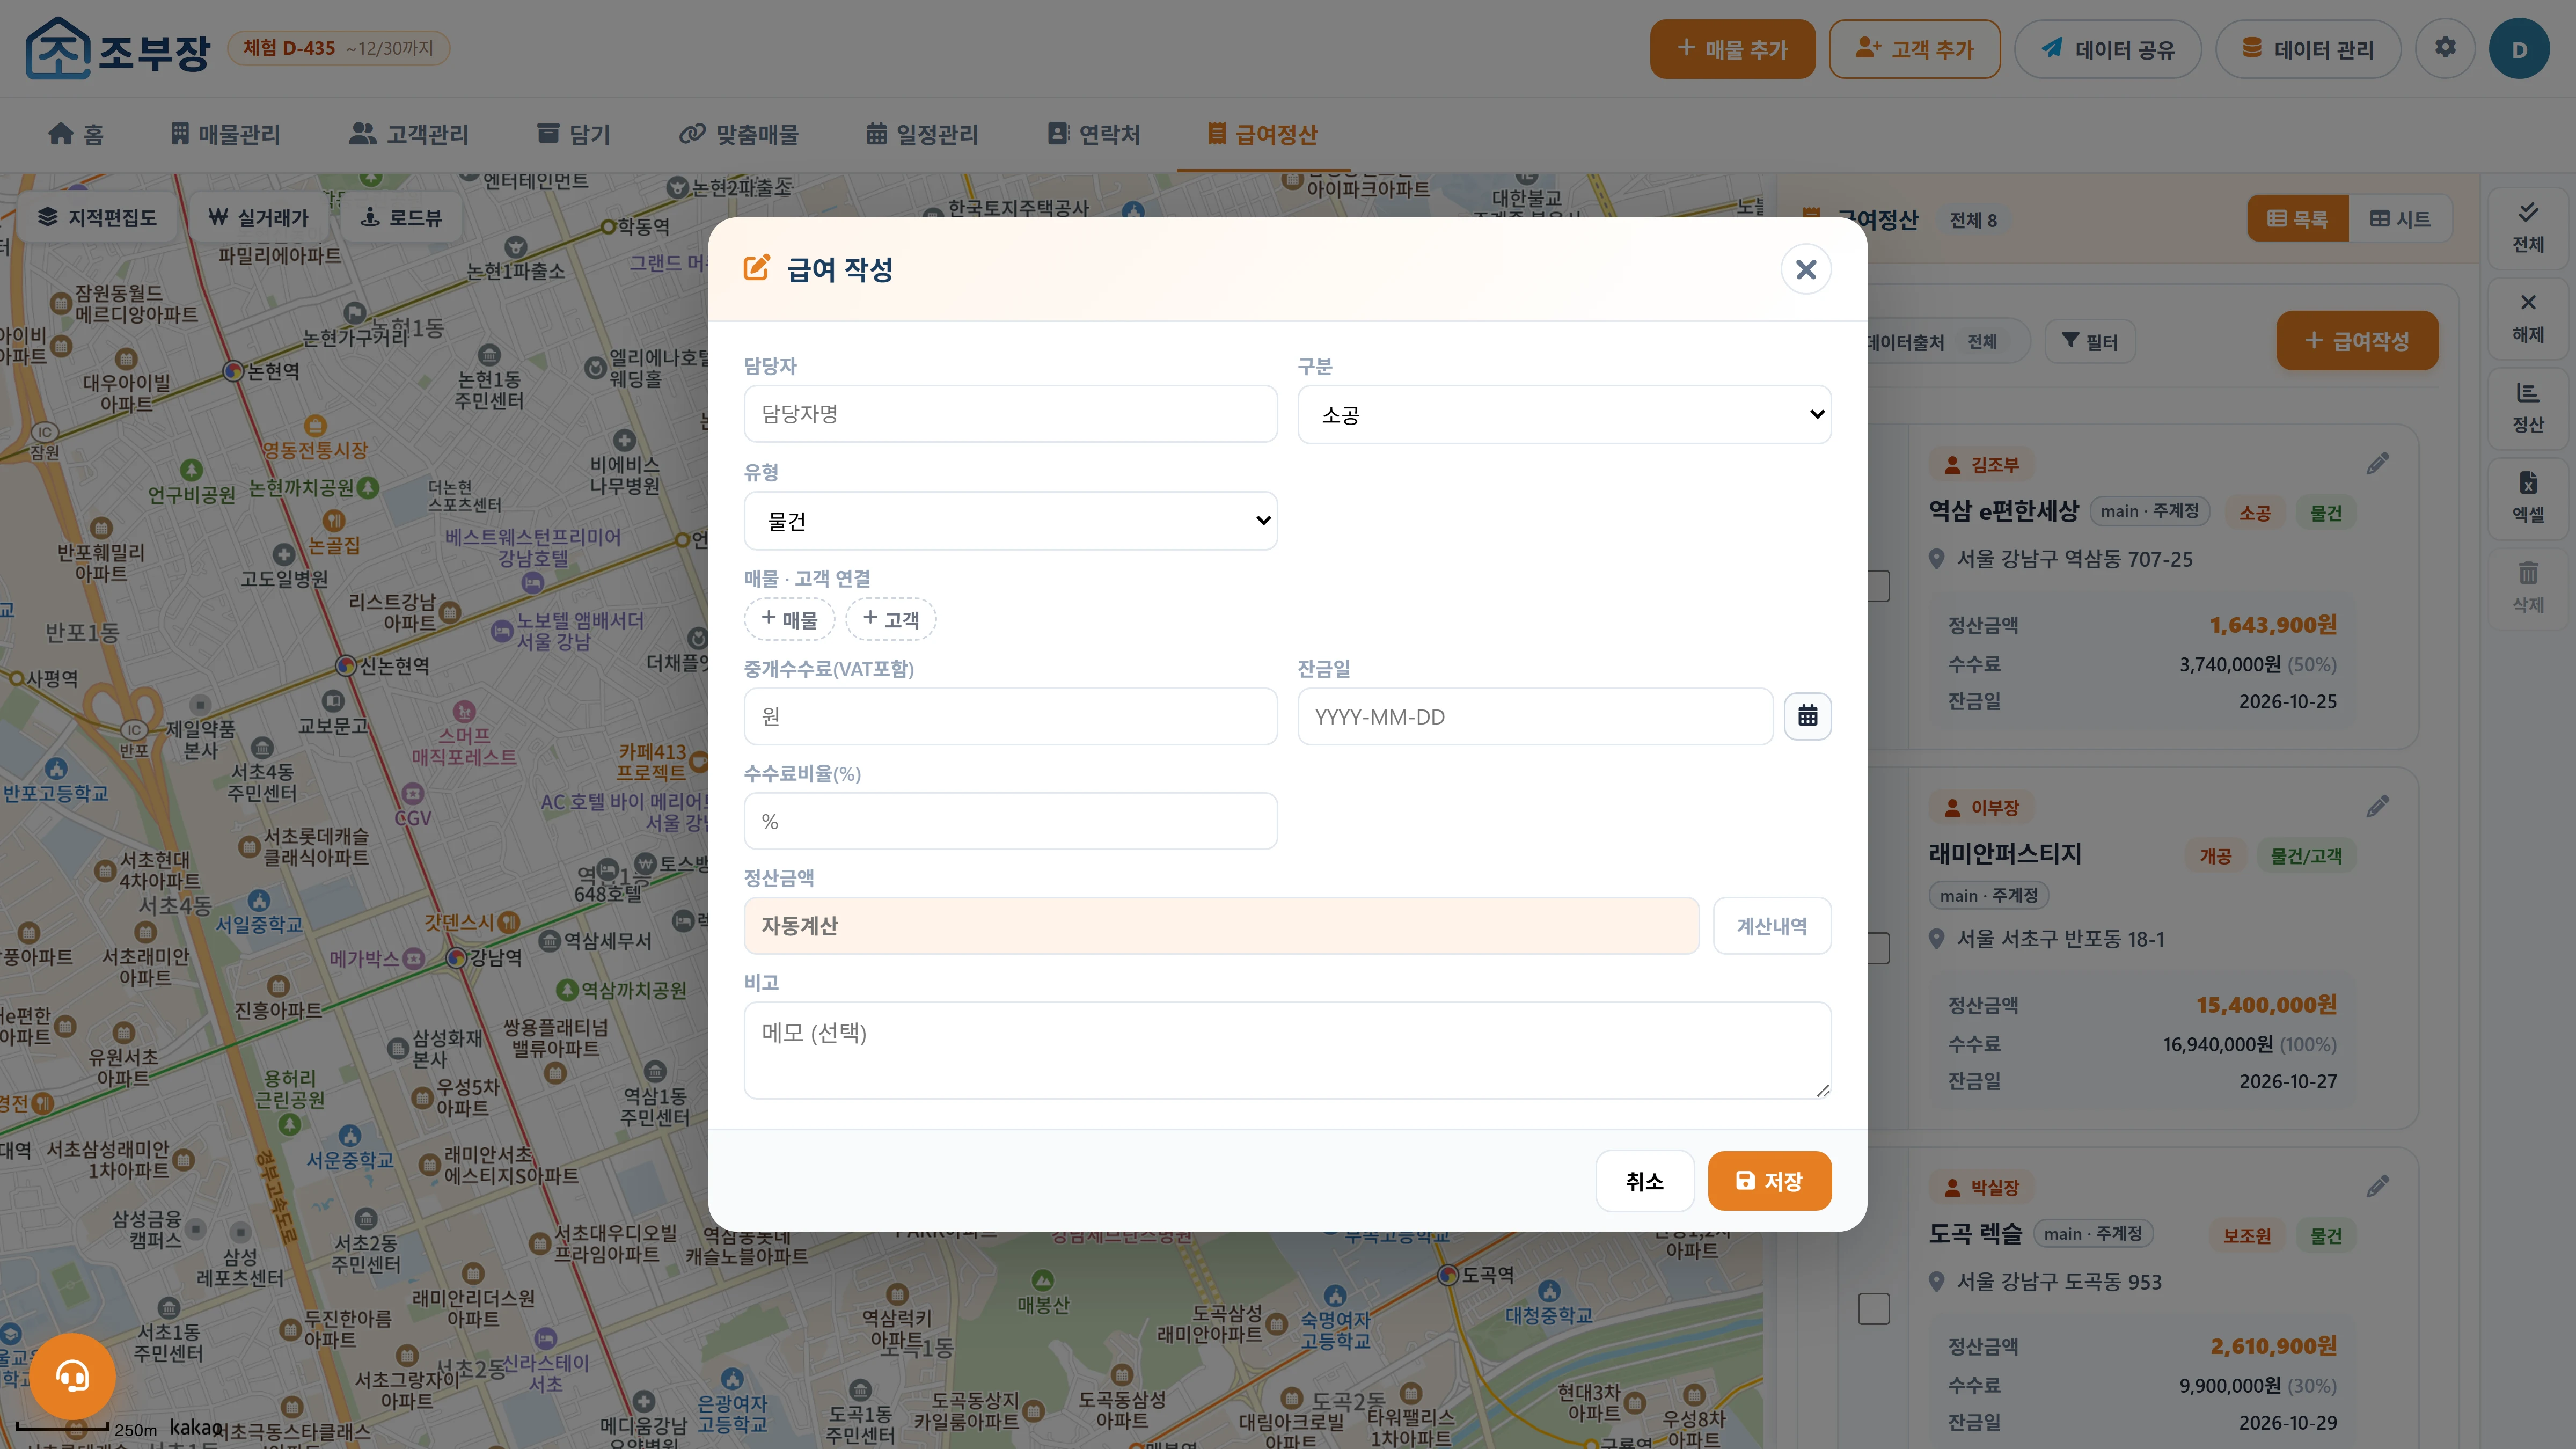This screenshot has width=2576, height=1449.
Task: Click 정산 icon in right sidebar
Action: (x=2527, y=408)
